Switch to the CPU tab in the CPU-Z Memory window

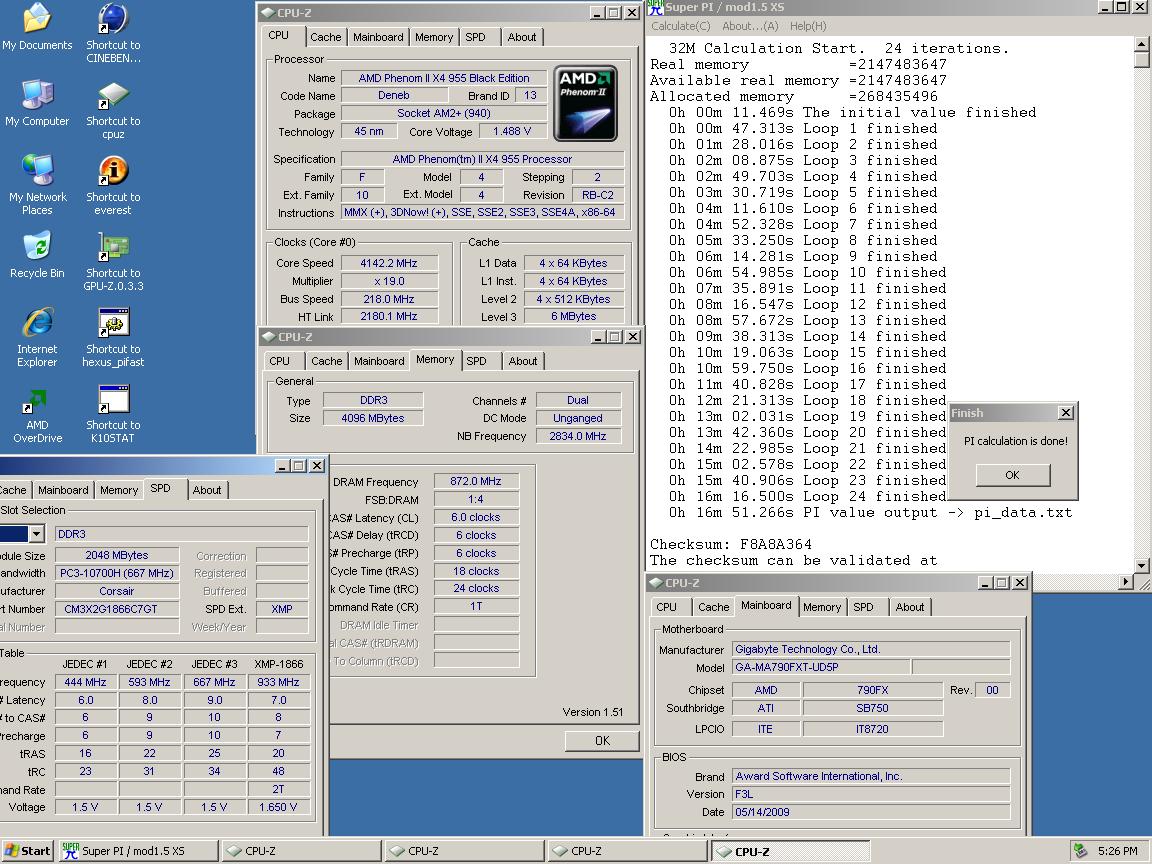(x=279, y=361)
